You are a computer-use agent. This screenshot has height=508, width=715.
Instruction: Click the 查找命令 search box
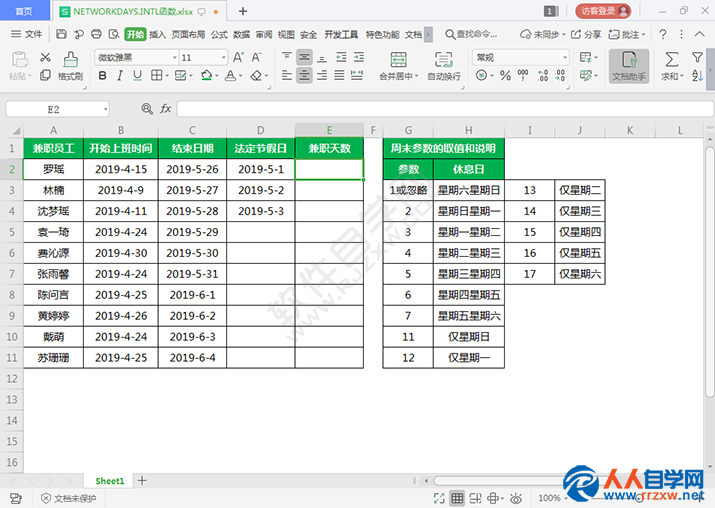(471, 34)
